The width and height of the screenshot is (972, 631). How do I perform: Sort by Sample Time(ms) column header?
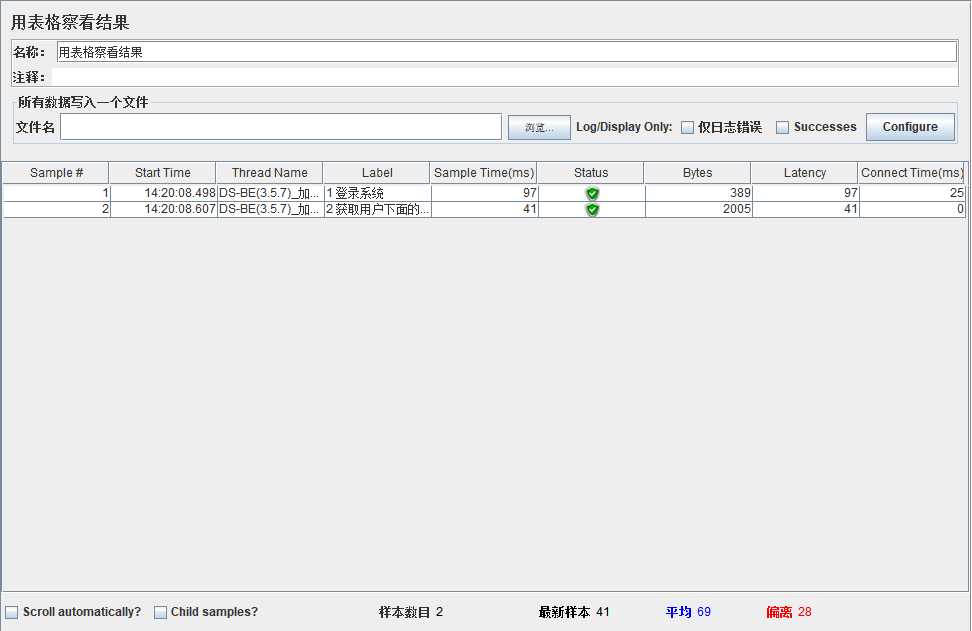(484, 173)
